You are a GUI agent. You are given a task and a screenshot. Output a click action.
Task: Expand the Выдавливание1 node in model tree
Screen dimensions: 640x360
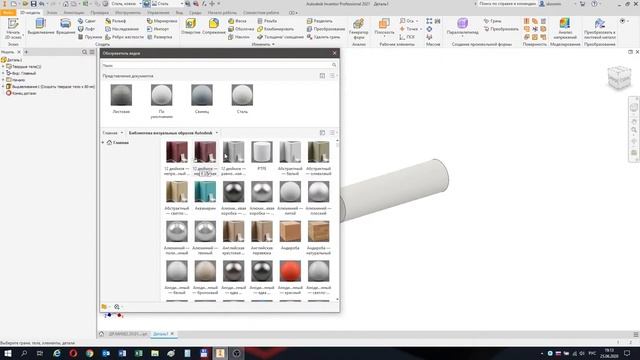pos(3,87)
